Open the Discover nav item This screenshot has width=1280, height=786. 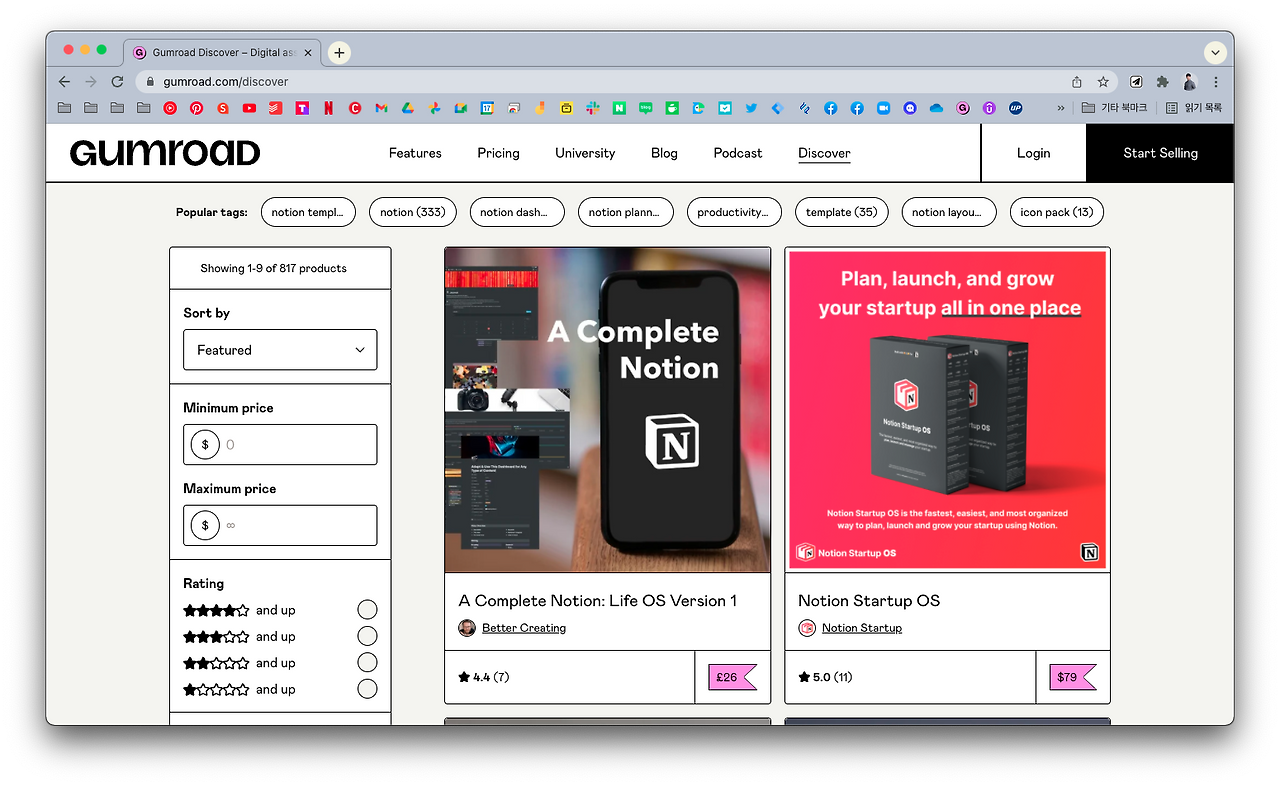[x=824, y=153]
